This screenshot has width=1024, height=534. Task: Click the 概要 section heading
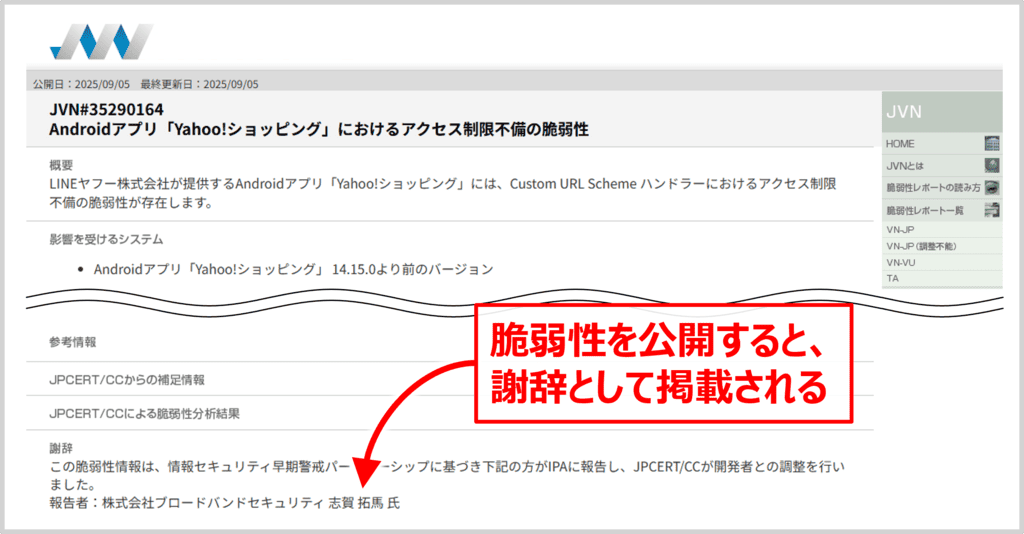pyautogui.click(x=61, y=165)
